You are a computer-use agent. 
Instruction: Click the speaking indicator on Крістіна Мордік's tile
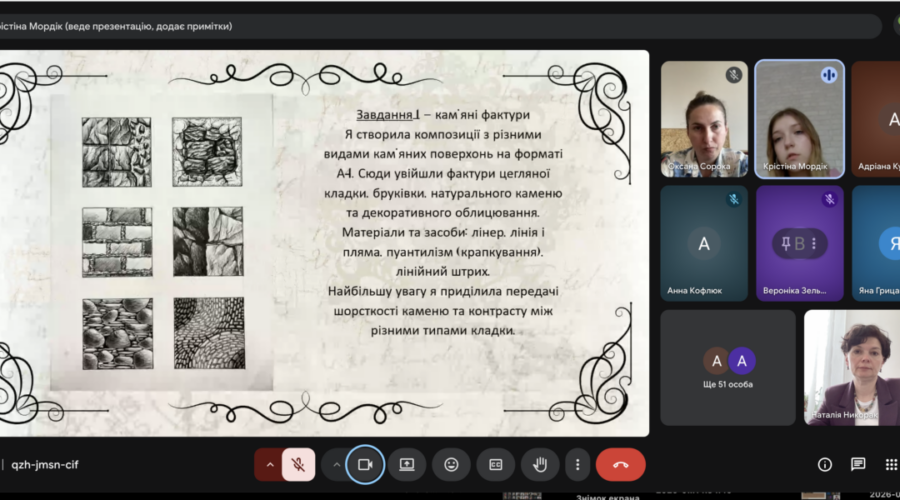828,75
